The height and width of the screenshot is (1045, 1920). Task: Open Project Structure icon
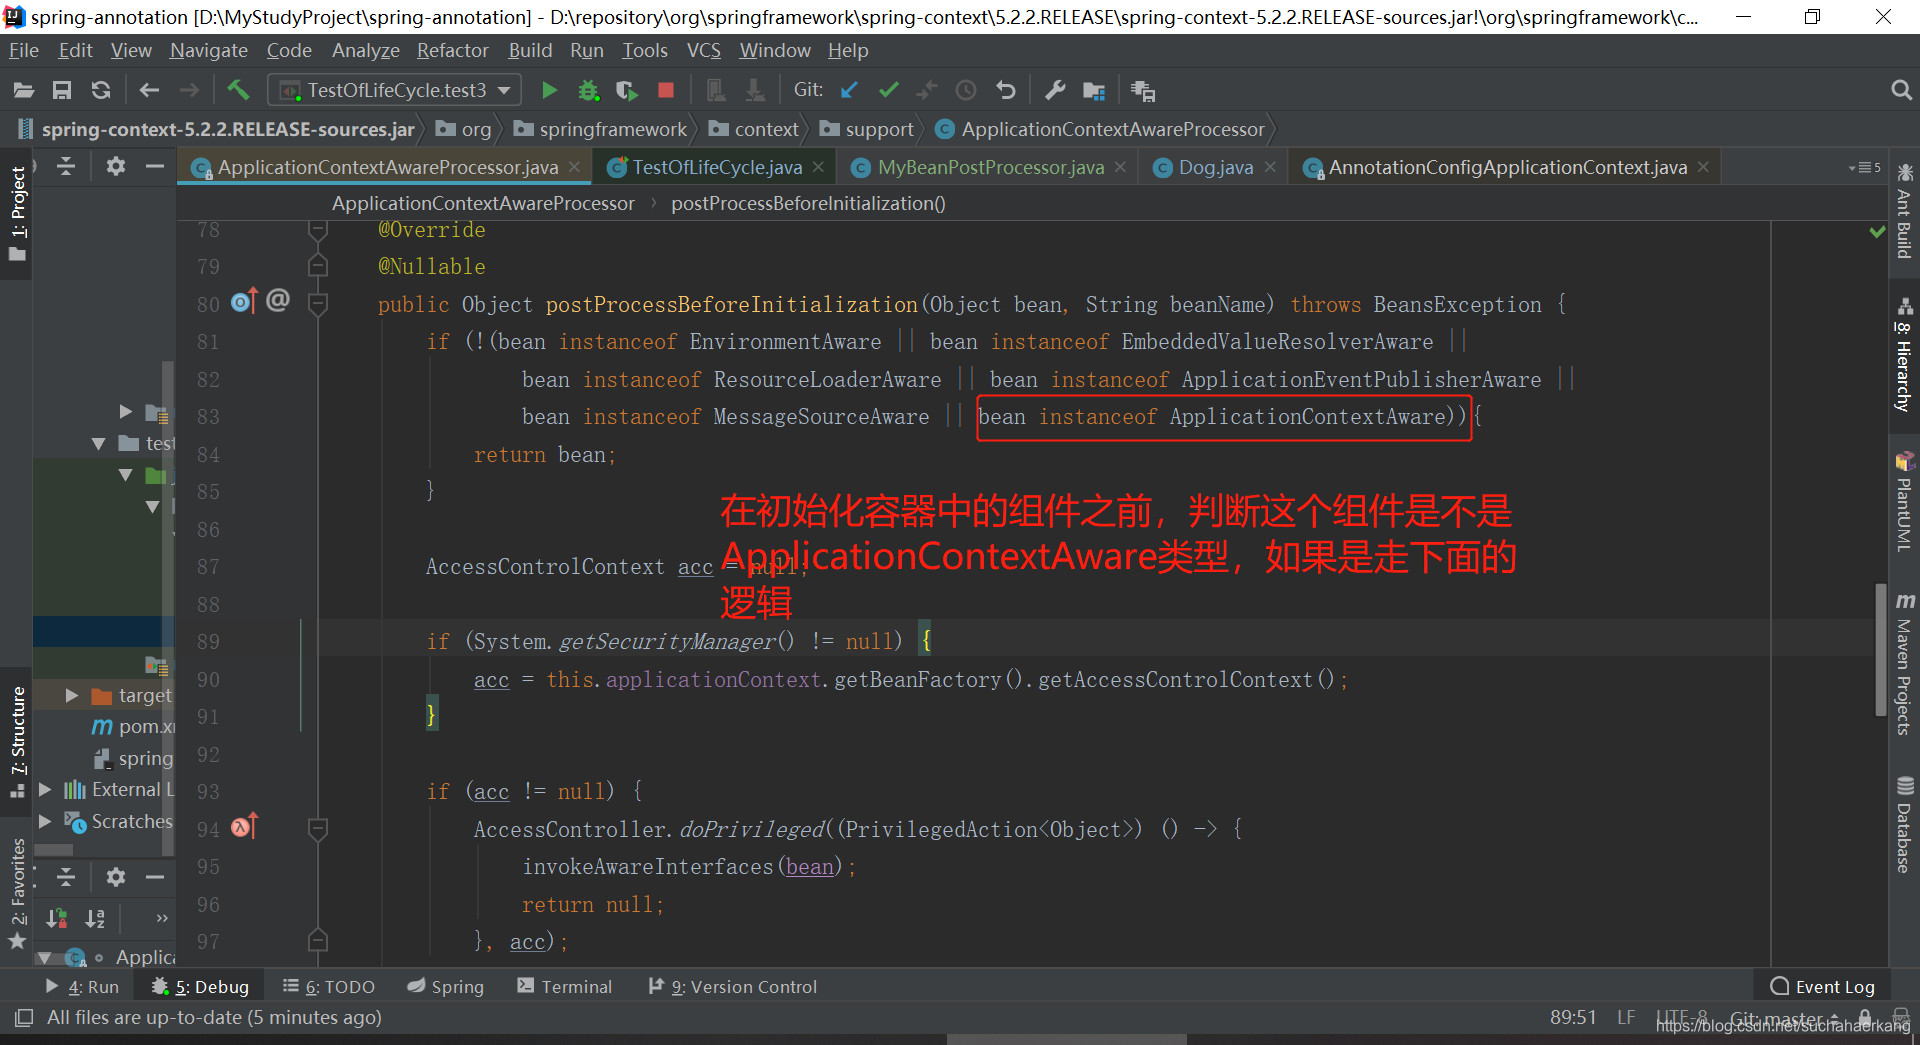coord(1094,91)
